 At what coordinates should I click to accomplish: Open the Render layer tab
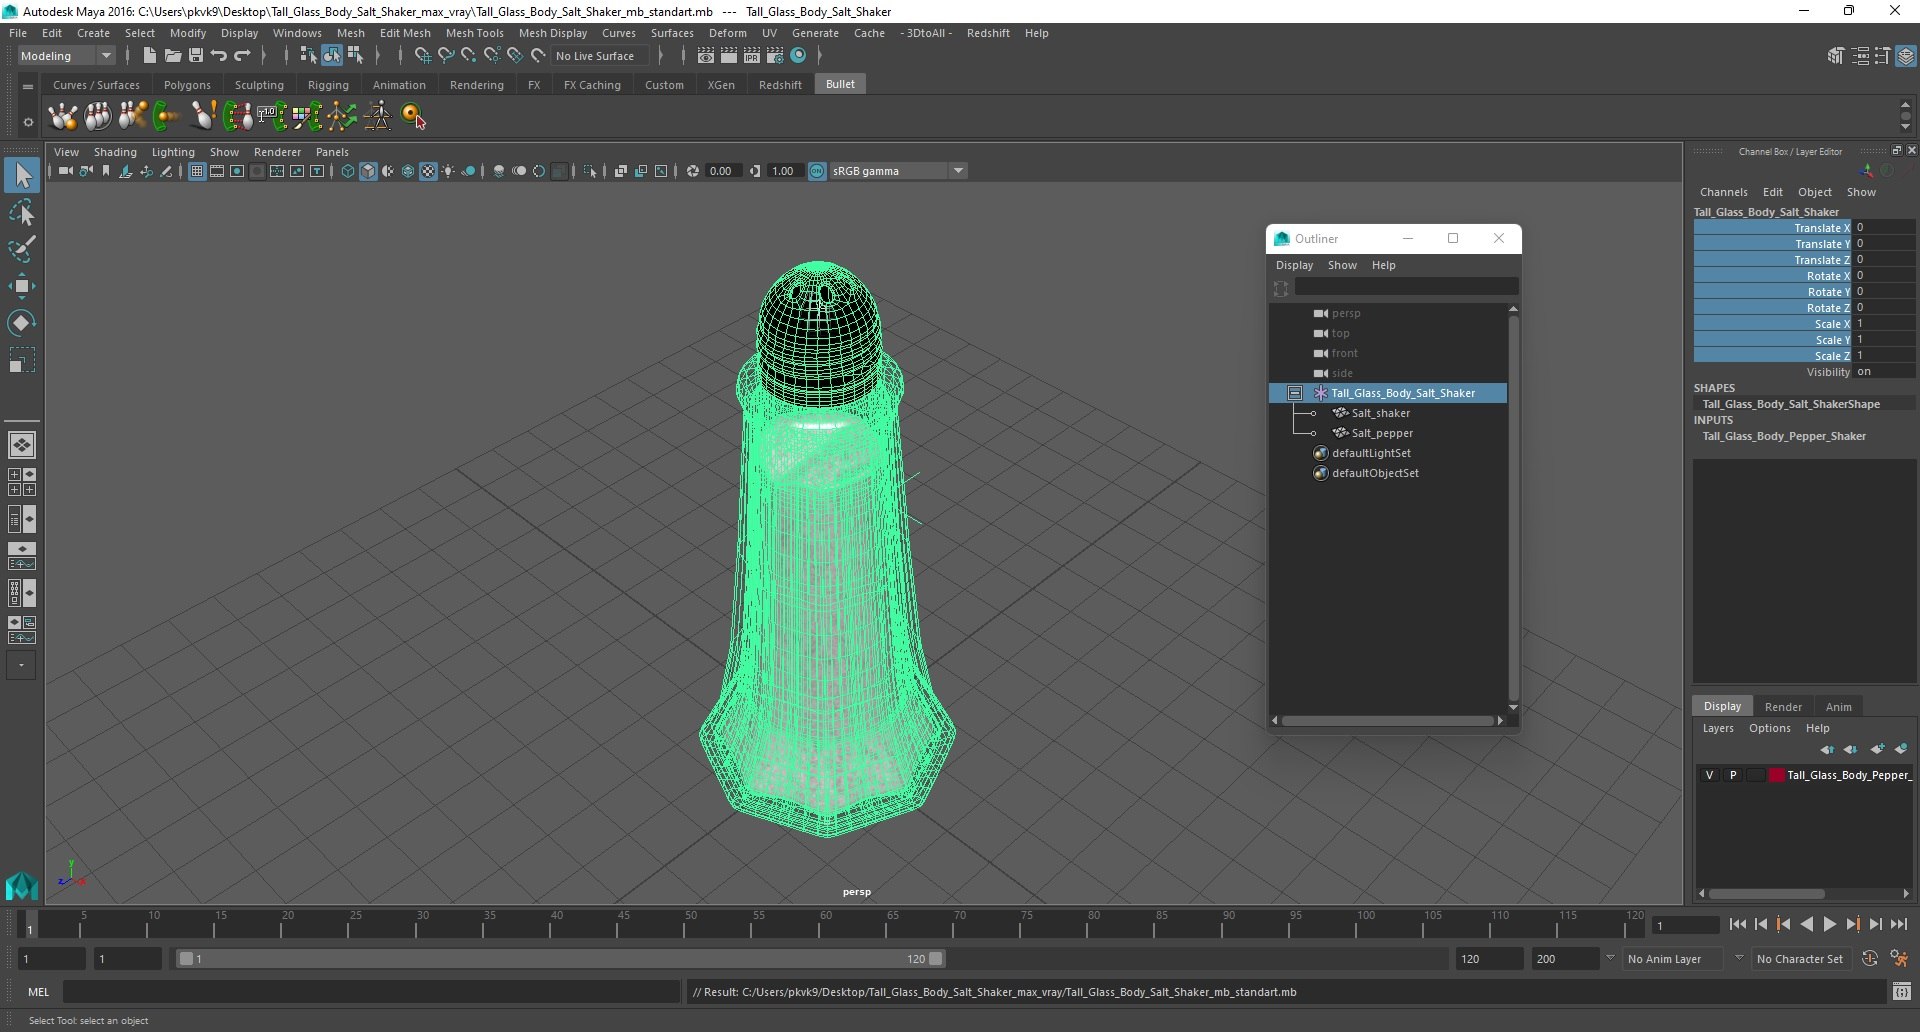pos(1783,706)
